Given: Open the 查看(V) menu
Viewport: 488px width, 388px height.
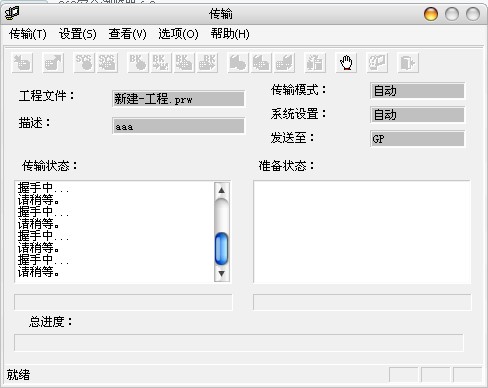Looking at the screenshot, I should (x=127, y=34).
